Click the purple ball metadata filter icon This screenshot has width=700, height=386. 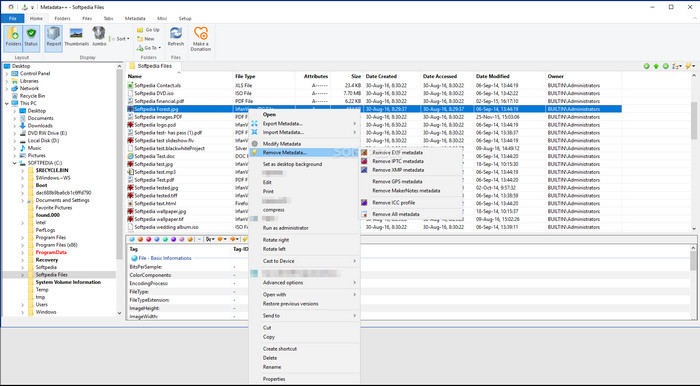click(x=174, y=240)
